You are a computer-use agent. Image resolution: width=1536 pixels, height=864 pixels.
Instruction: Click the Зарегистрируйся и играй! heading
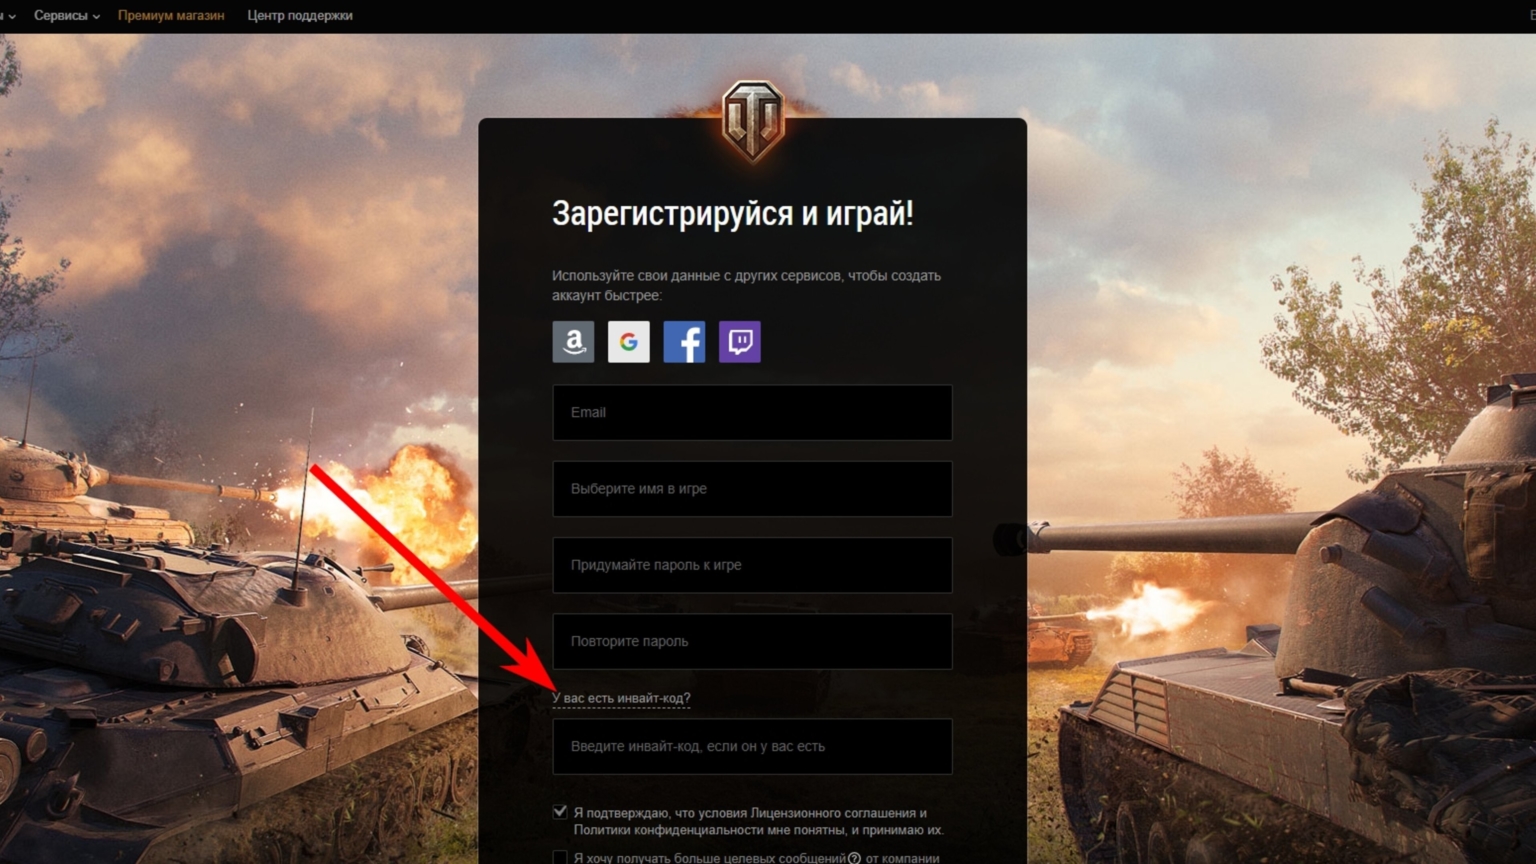tap(733, 214)
